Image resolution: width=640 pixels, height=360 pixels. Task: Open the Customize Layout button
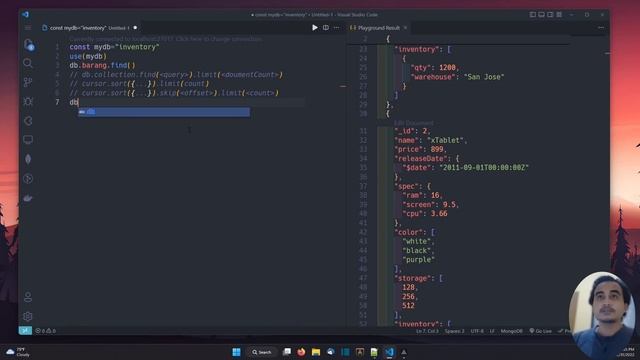(559, 15)
